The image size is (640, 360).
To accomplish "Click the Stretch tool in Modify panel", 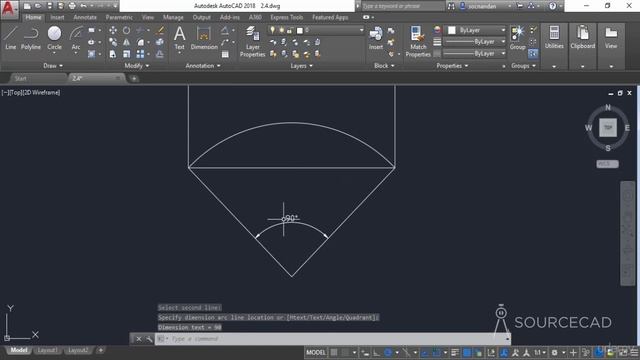I will (113, 54).
